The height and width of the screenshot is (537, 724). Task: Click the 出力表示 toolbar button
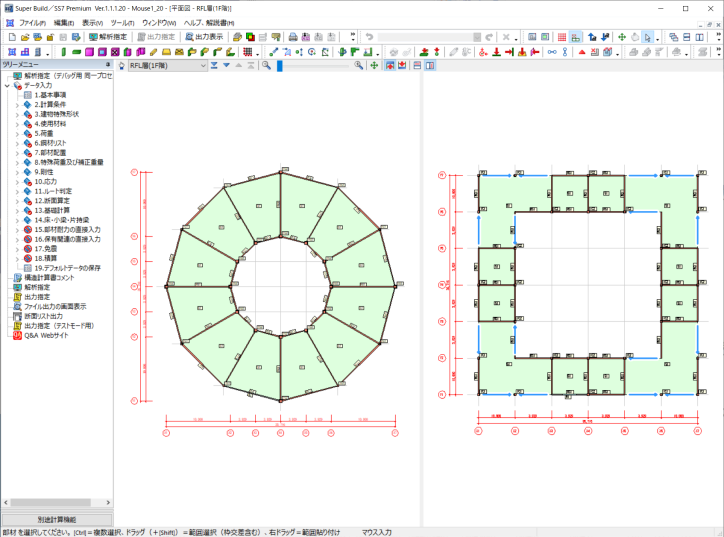point(204,37)
